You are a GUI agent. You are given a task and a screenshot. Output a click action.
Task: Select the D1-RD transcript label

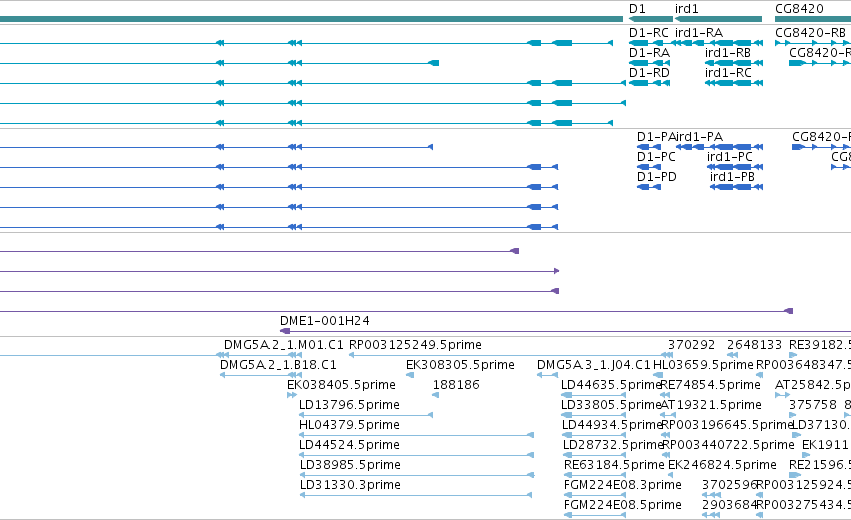pos(649,73)
